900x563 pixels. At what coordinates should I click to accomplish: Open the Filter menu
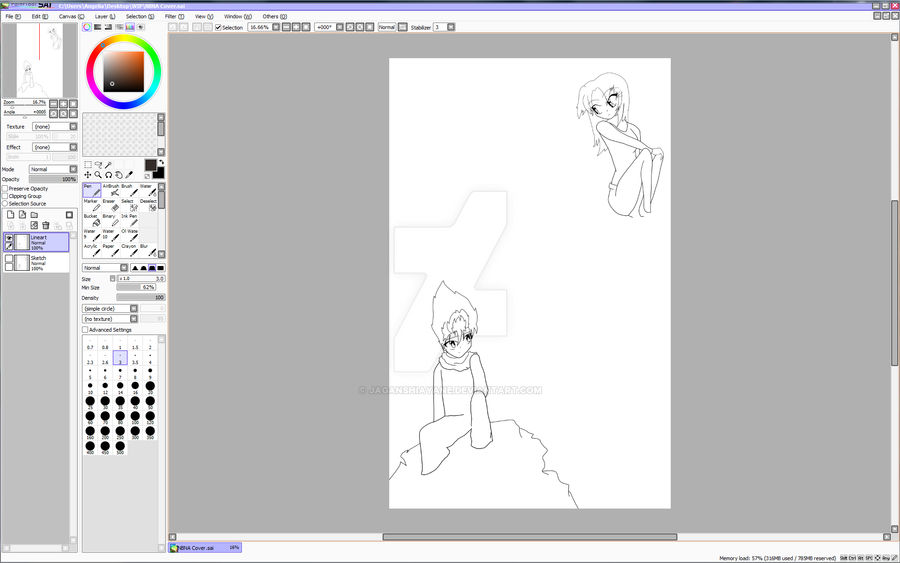pos(174,17)
